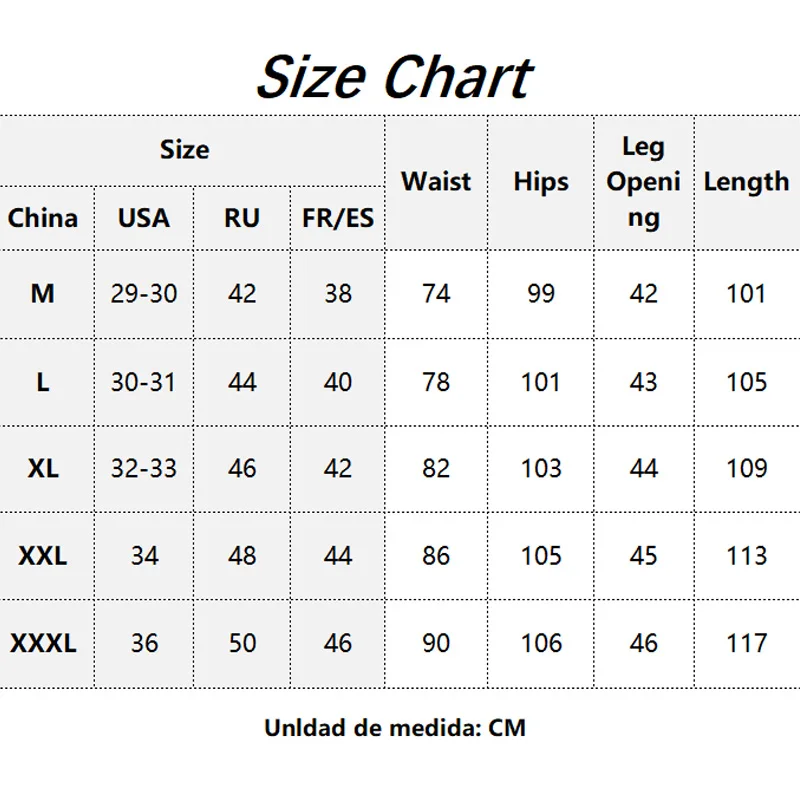Click the Leg Opening column header
The height and width of the screenshot is (800, 800).
[643, 182]
